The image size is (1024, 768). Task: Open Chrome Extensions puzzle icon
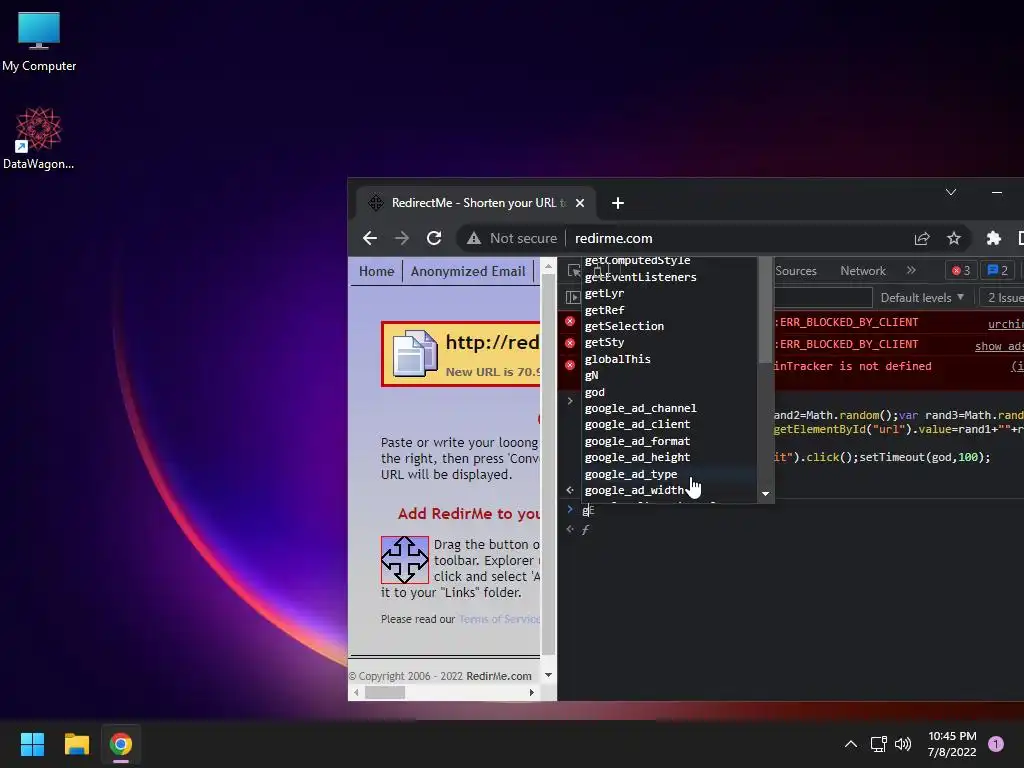993,238
